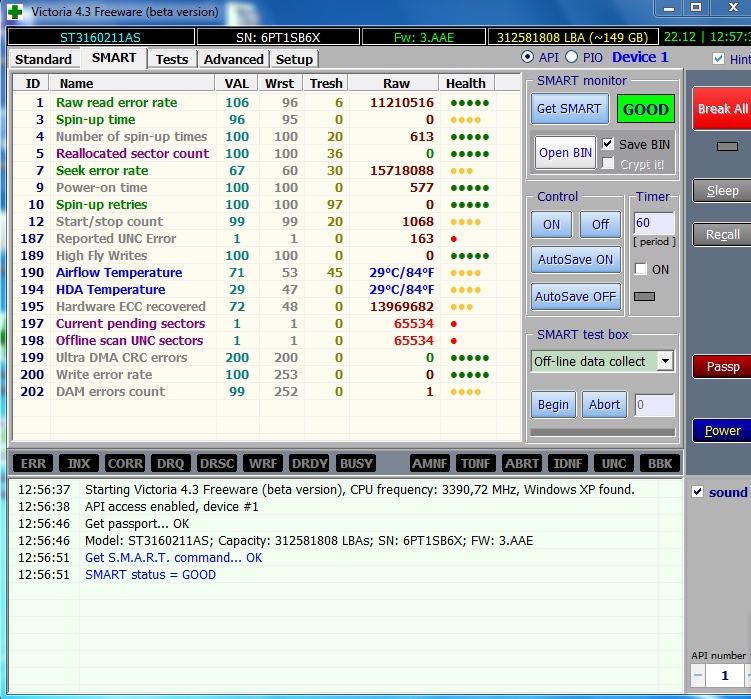The width and height of the screenshot is (751, 699).
Task: Click the BBK error indicator
Action: point(660,463)
